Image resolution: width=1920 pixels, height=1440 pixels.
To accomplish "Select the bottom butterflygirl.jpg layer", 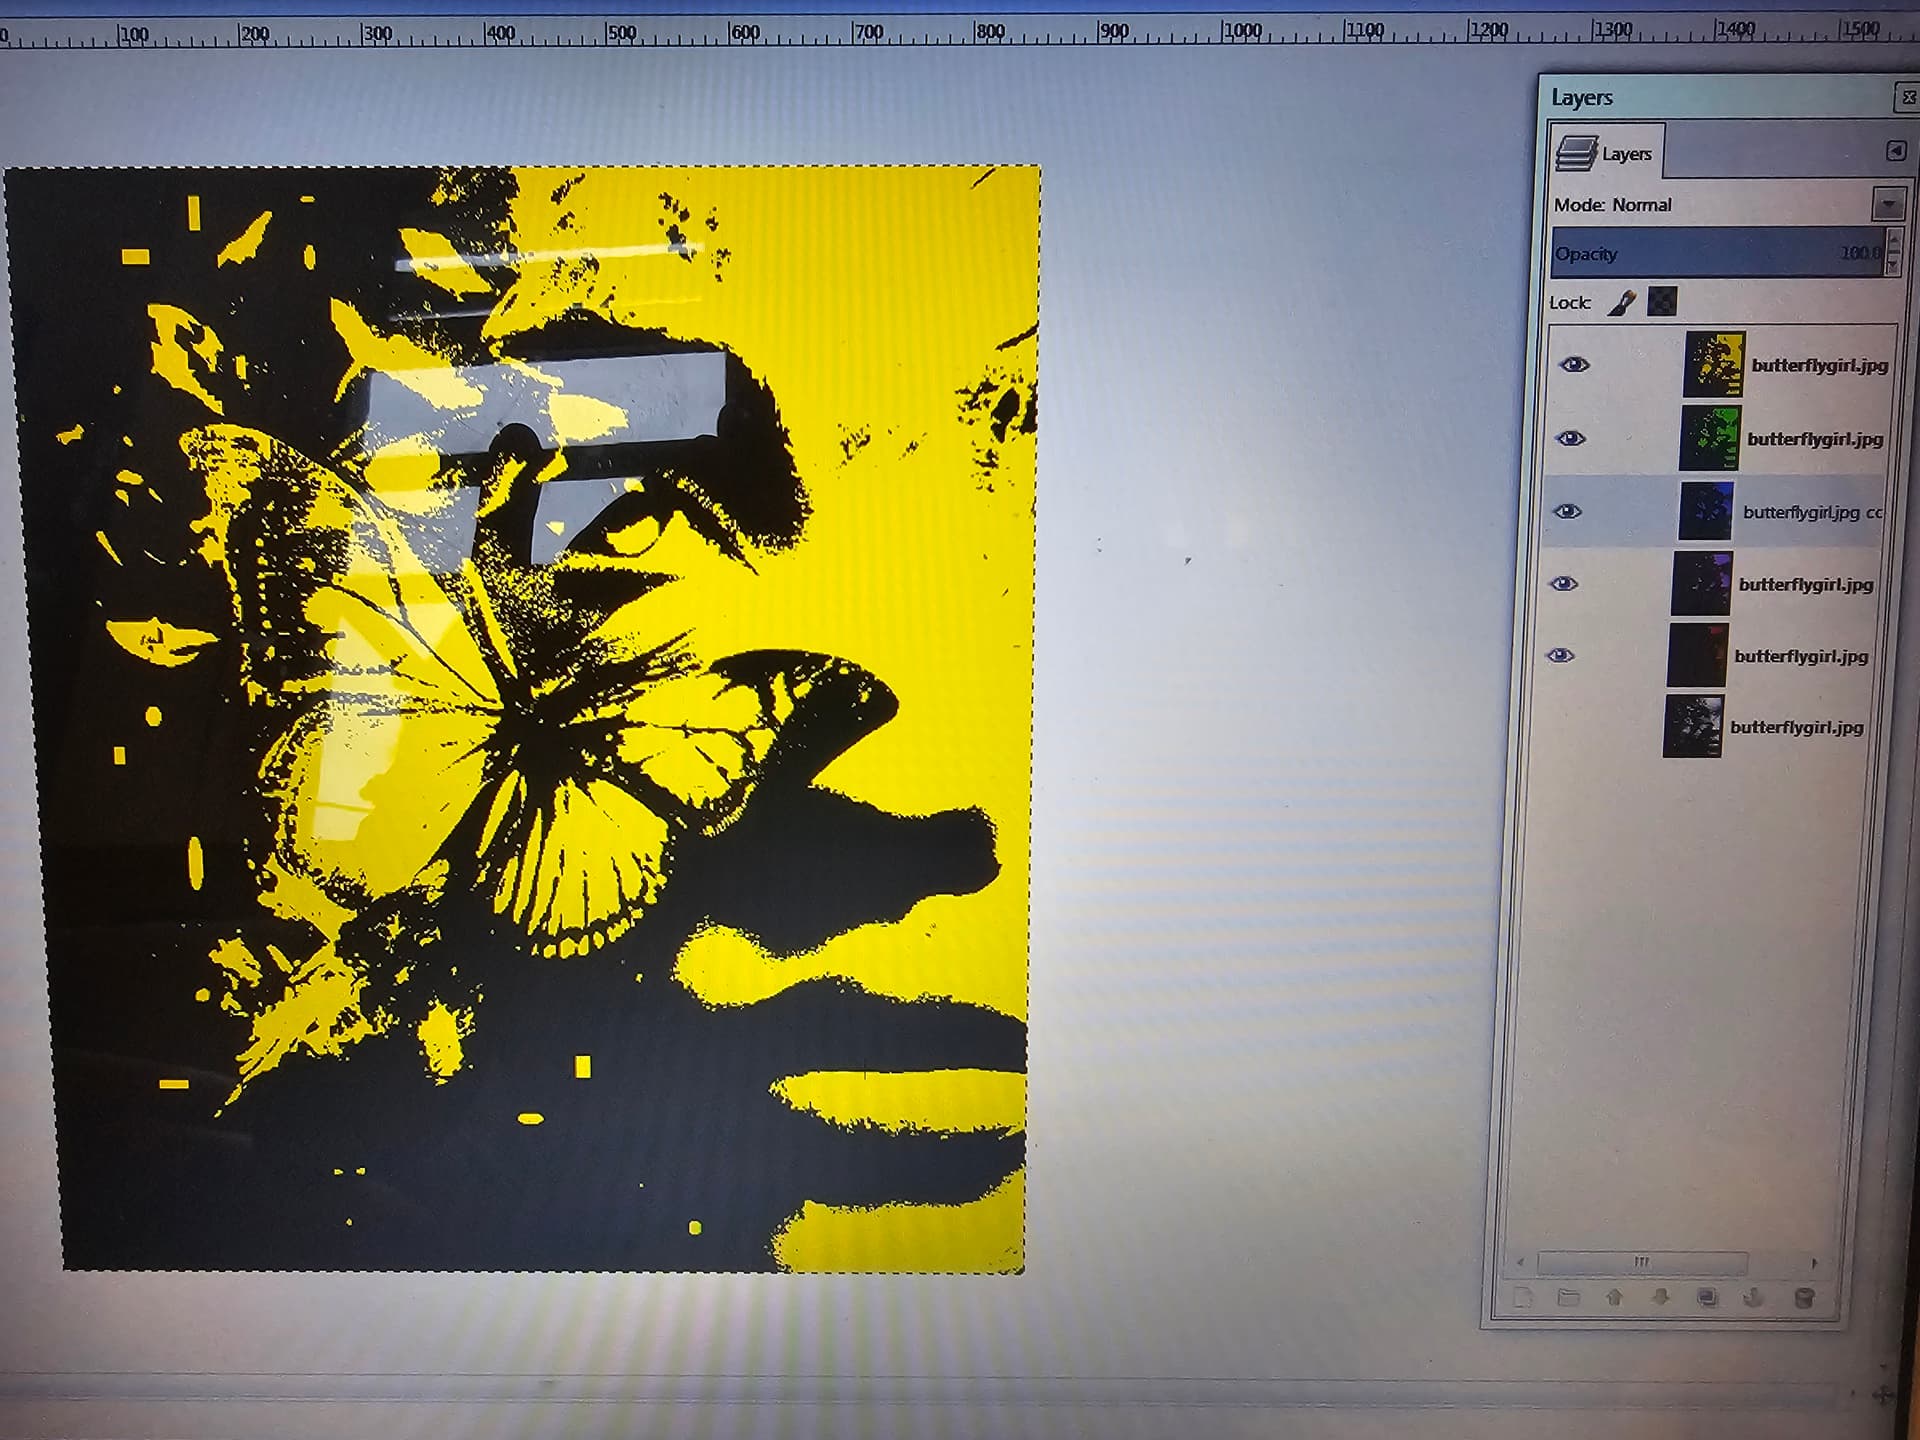I will pyautogui.click(x=1764, y=727).
